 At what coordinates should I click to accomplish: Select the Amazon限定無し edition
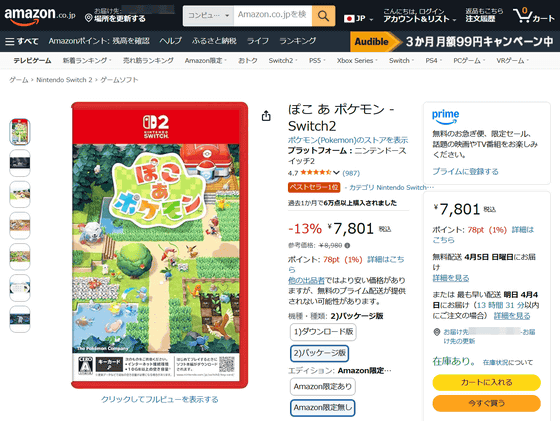pos(322,407)
